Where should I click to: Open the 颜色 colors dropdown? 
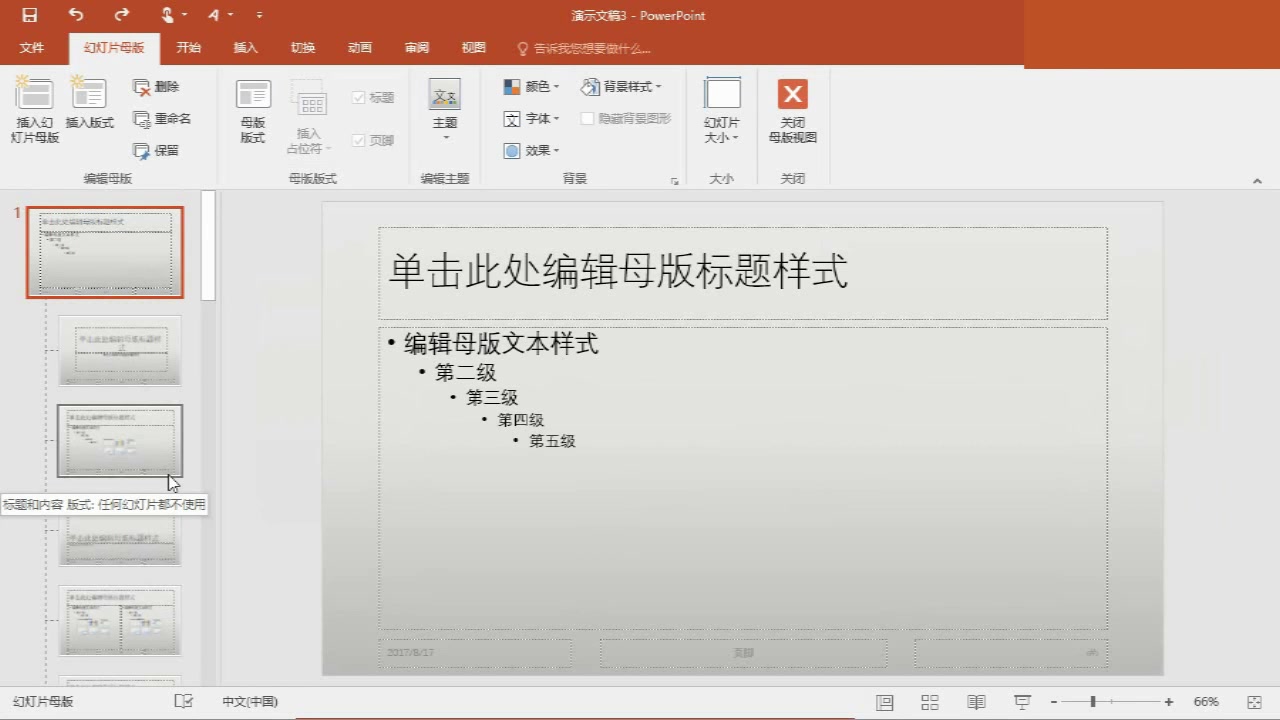tap(531, 87)
